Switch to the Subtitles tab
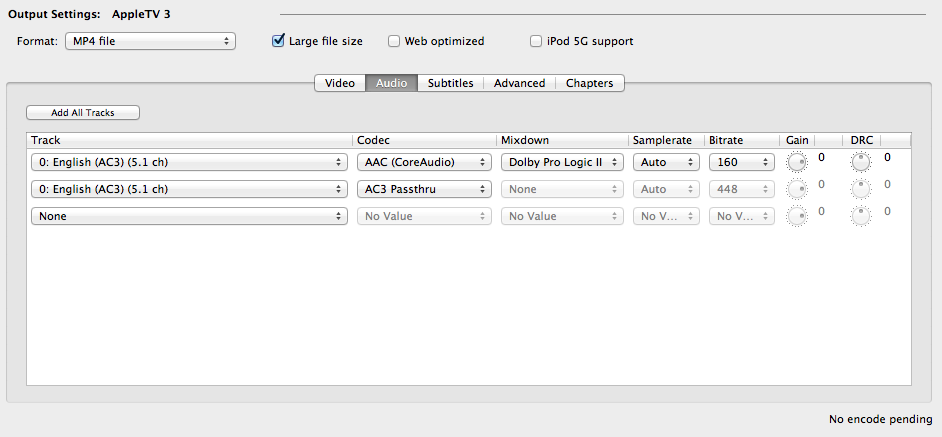This screenshot has width=942, height=437. point(450,83)
